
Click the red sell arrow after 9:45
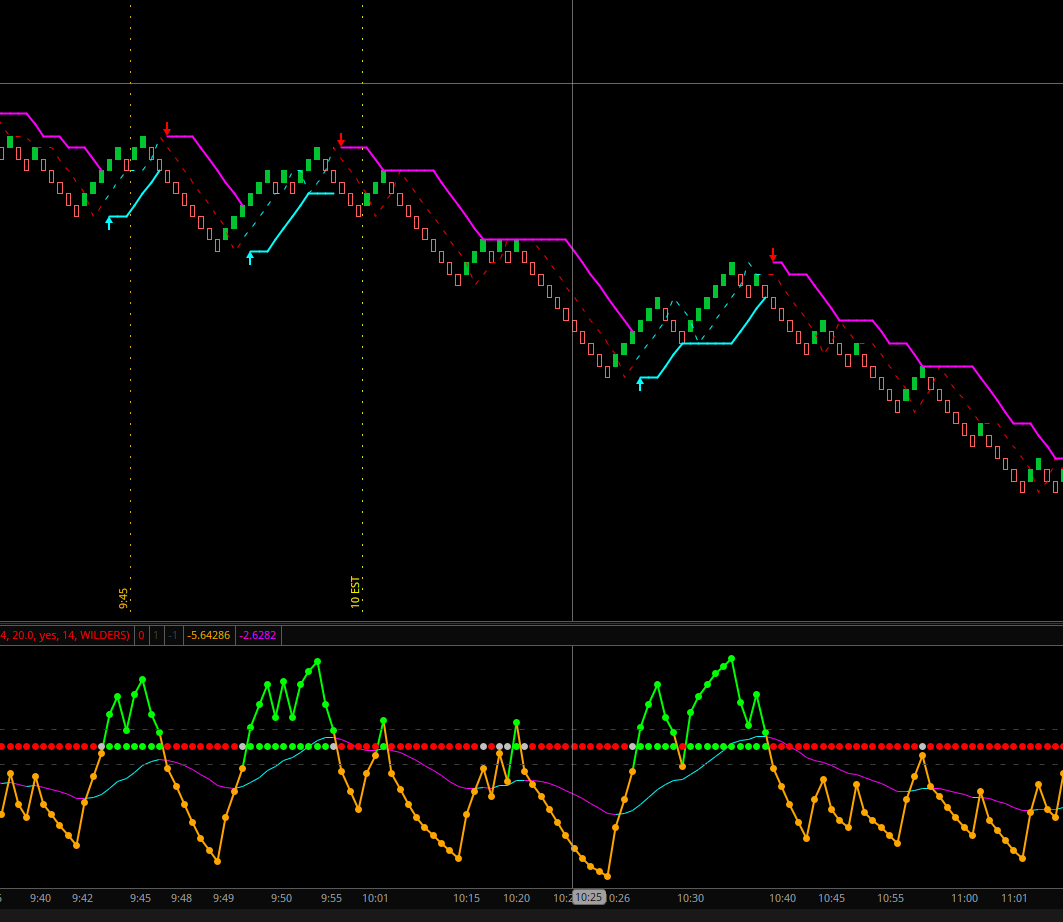point(167,129)
